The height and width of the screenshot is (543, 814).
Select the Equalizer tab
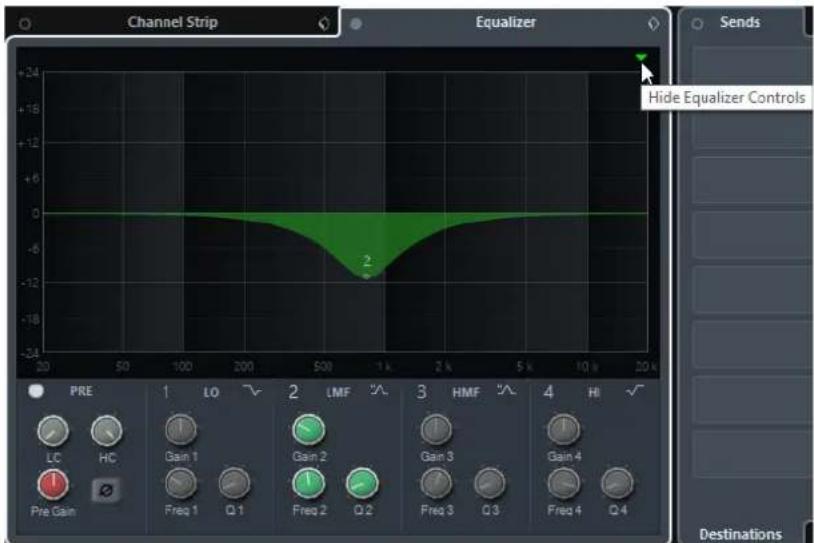[x=505, y=22]
